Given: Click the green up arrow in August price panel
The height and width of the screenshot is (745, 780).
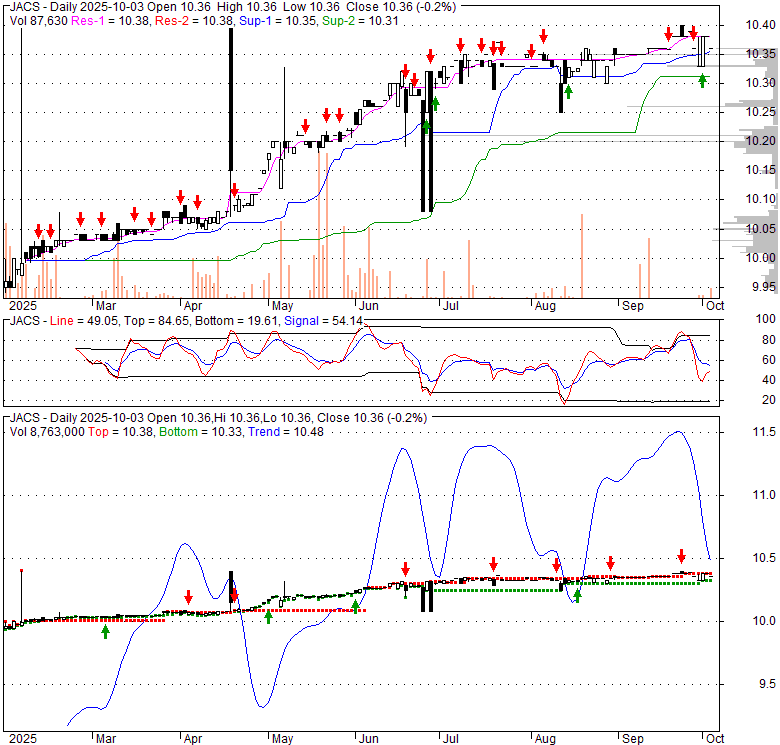Looking at the screenshot, I should [x=568, y=91].
